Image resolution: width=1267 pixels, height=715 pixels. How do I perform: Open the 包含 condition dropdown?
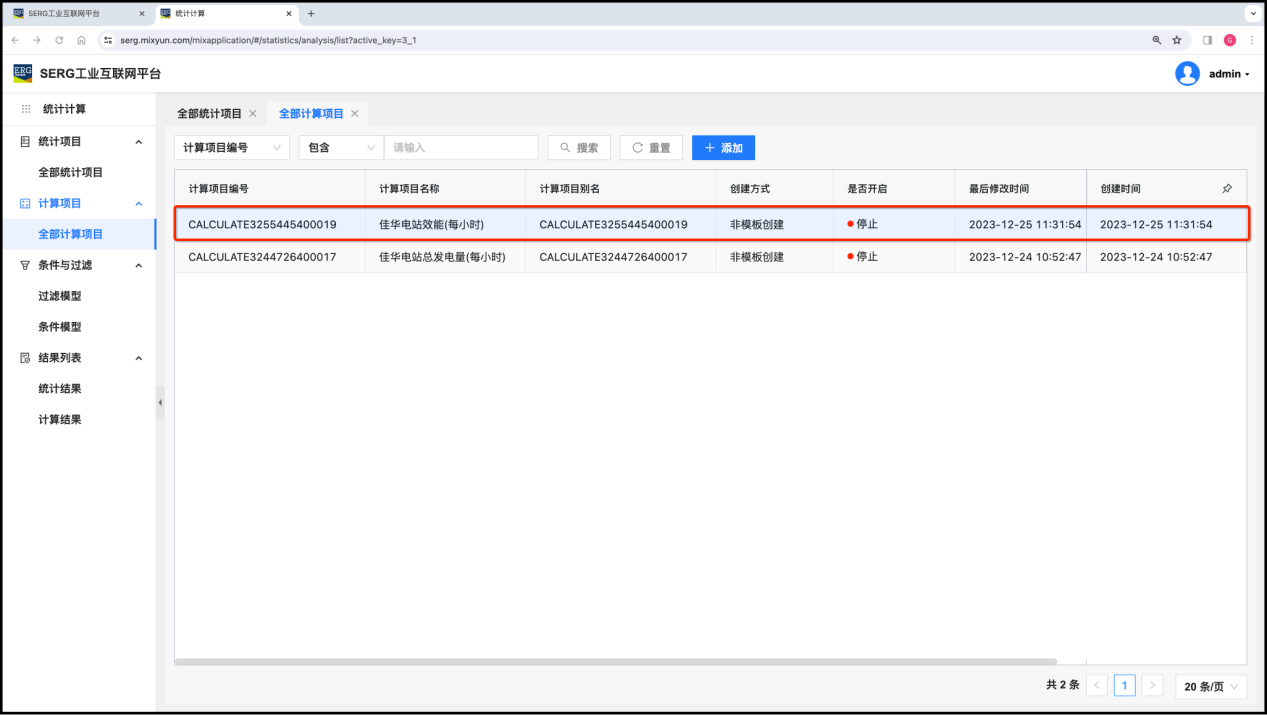(x=341, y=148)
